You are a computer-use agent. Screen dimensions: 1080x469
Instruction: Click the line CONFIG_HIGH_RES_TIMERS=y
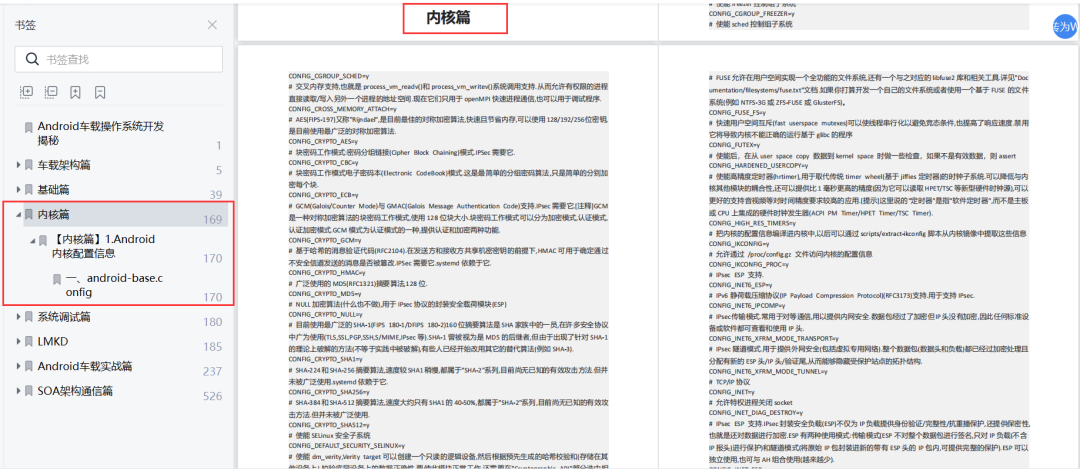coord(752,223)
